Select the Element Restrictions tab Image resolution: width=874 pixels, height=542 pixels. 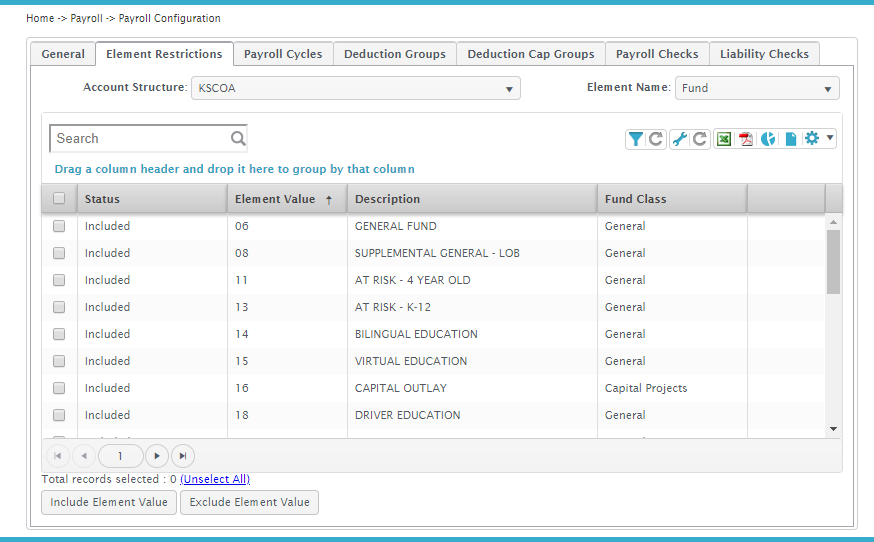[x=164, y=54]
